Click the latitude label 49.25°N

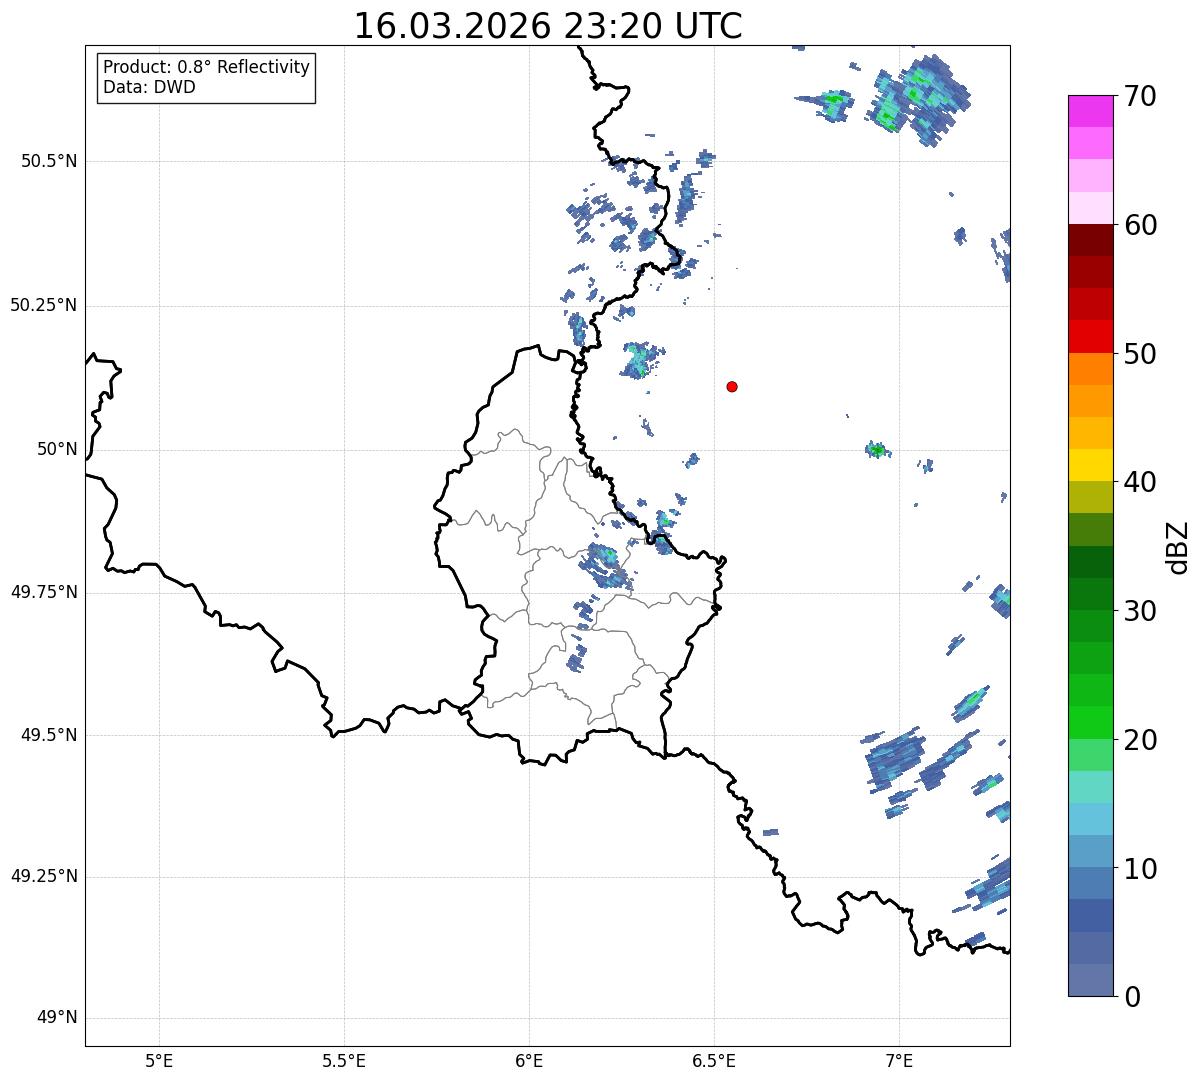pyautogui.click(x=44, y=876)
